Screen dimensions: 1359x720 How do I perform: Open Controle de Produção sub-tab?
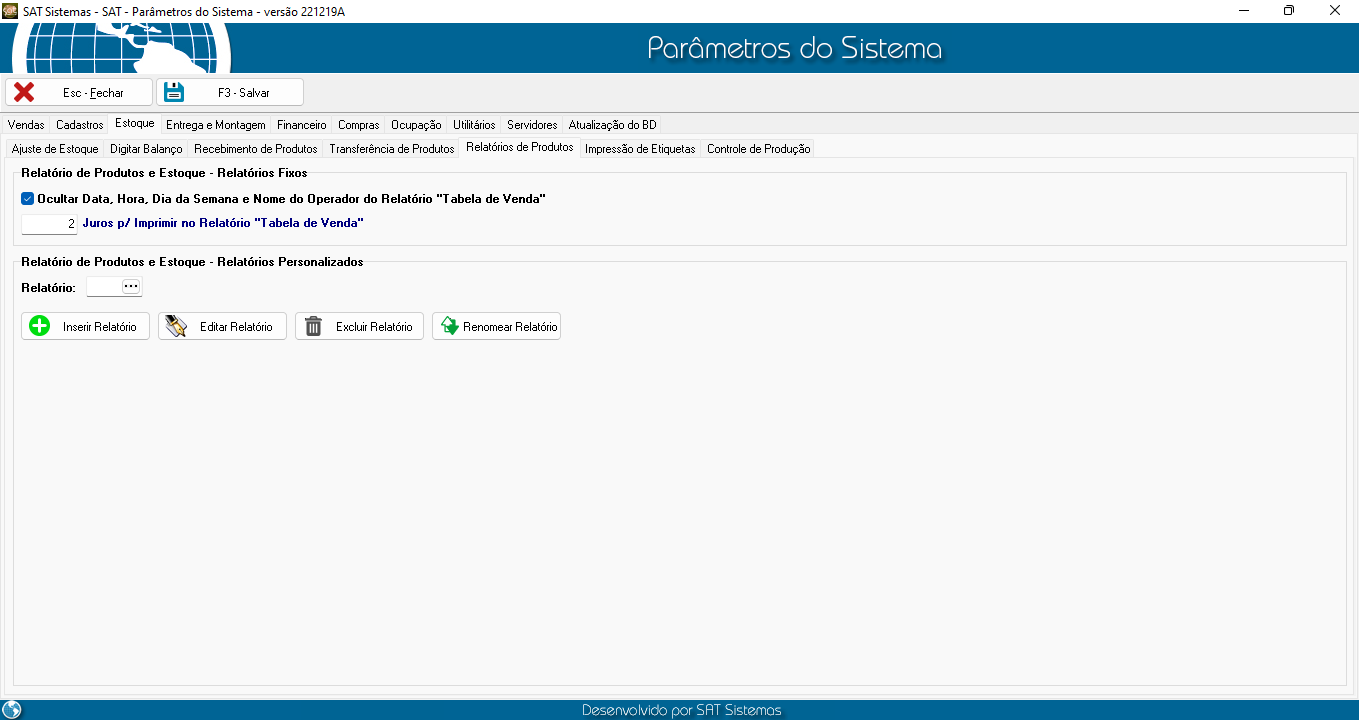click(x=758, y=149)
